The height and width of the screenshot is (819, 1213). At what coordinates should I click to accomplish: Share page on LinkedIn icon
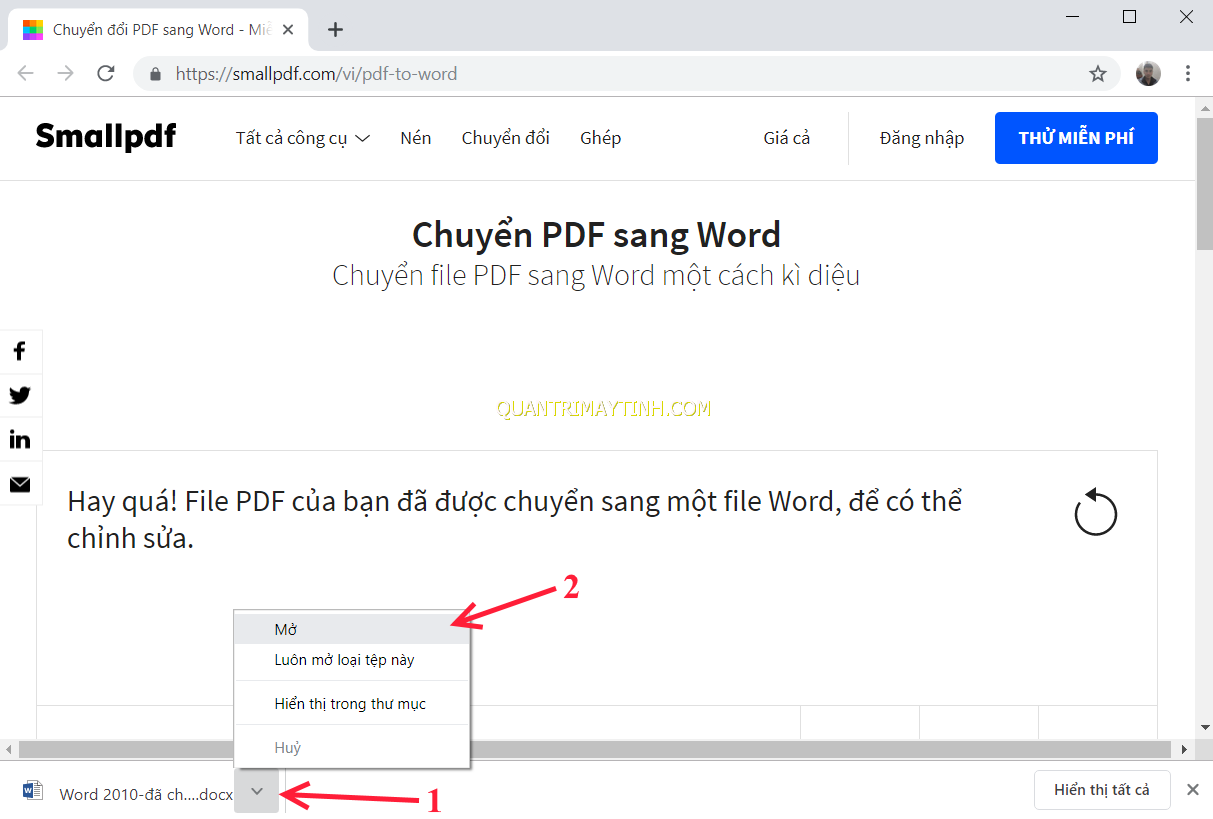point(20,439)
